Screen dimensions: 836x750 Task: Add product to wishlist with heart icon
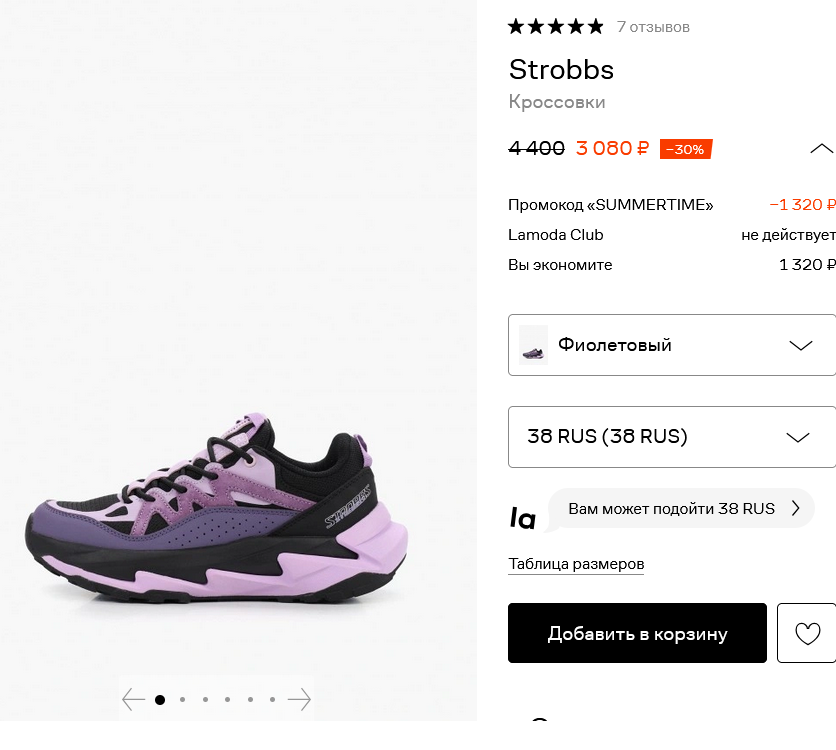[807, 633]
